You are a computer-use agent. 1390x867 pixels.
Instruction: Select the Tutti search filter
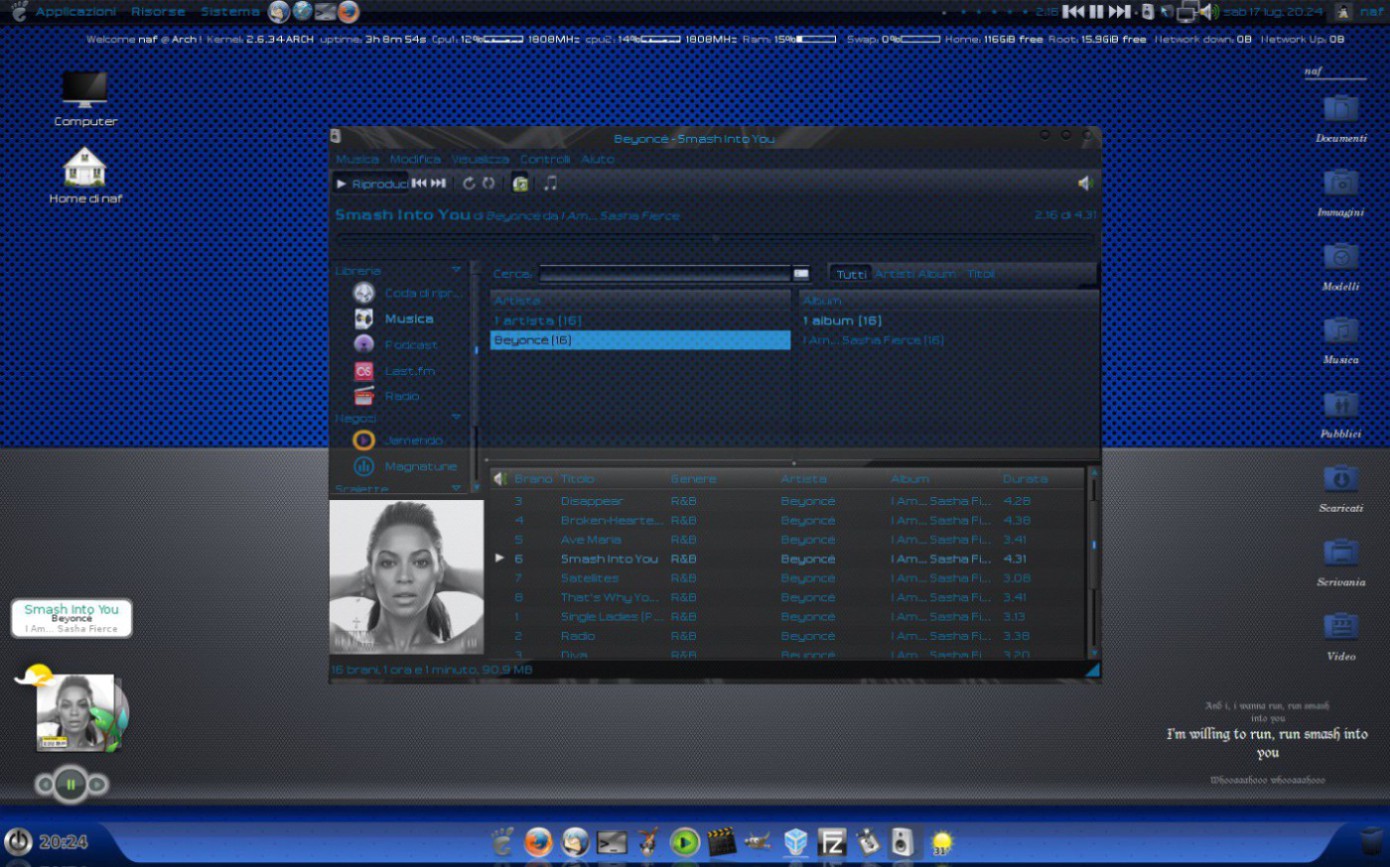coord(852,274)
